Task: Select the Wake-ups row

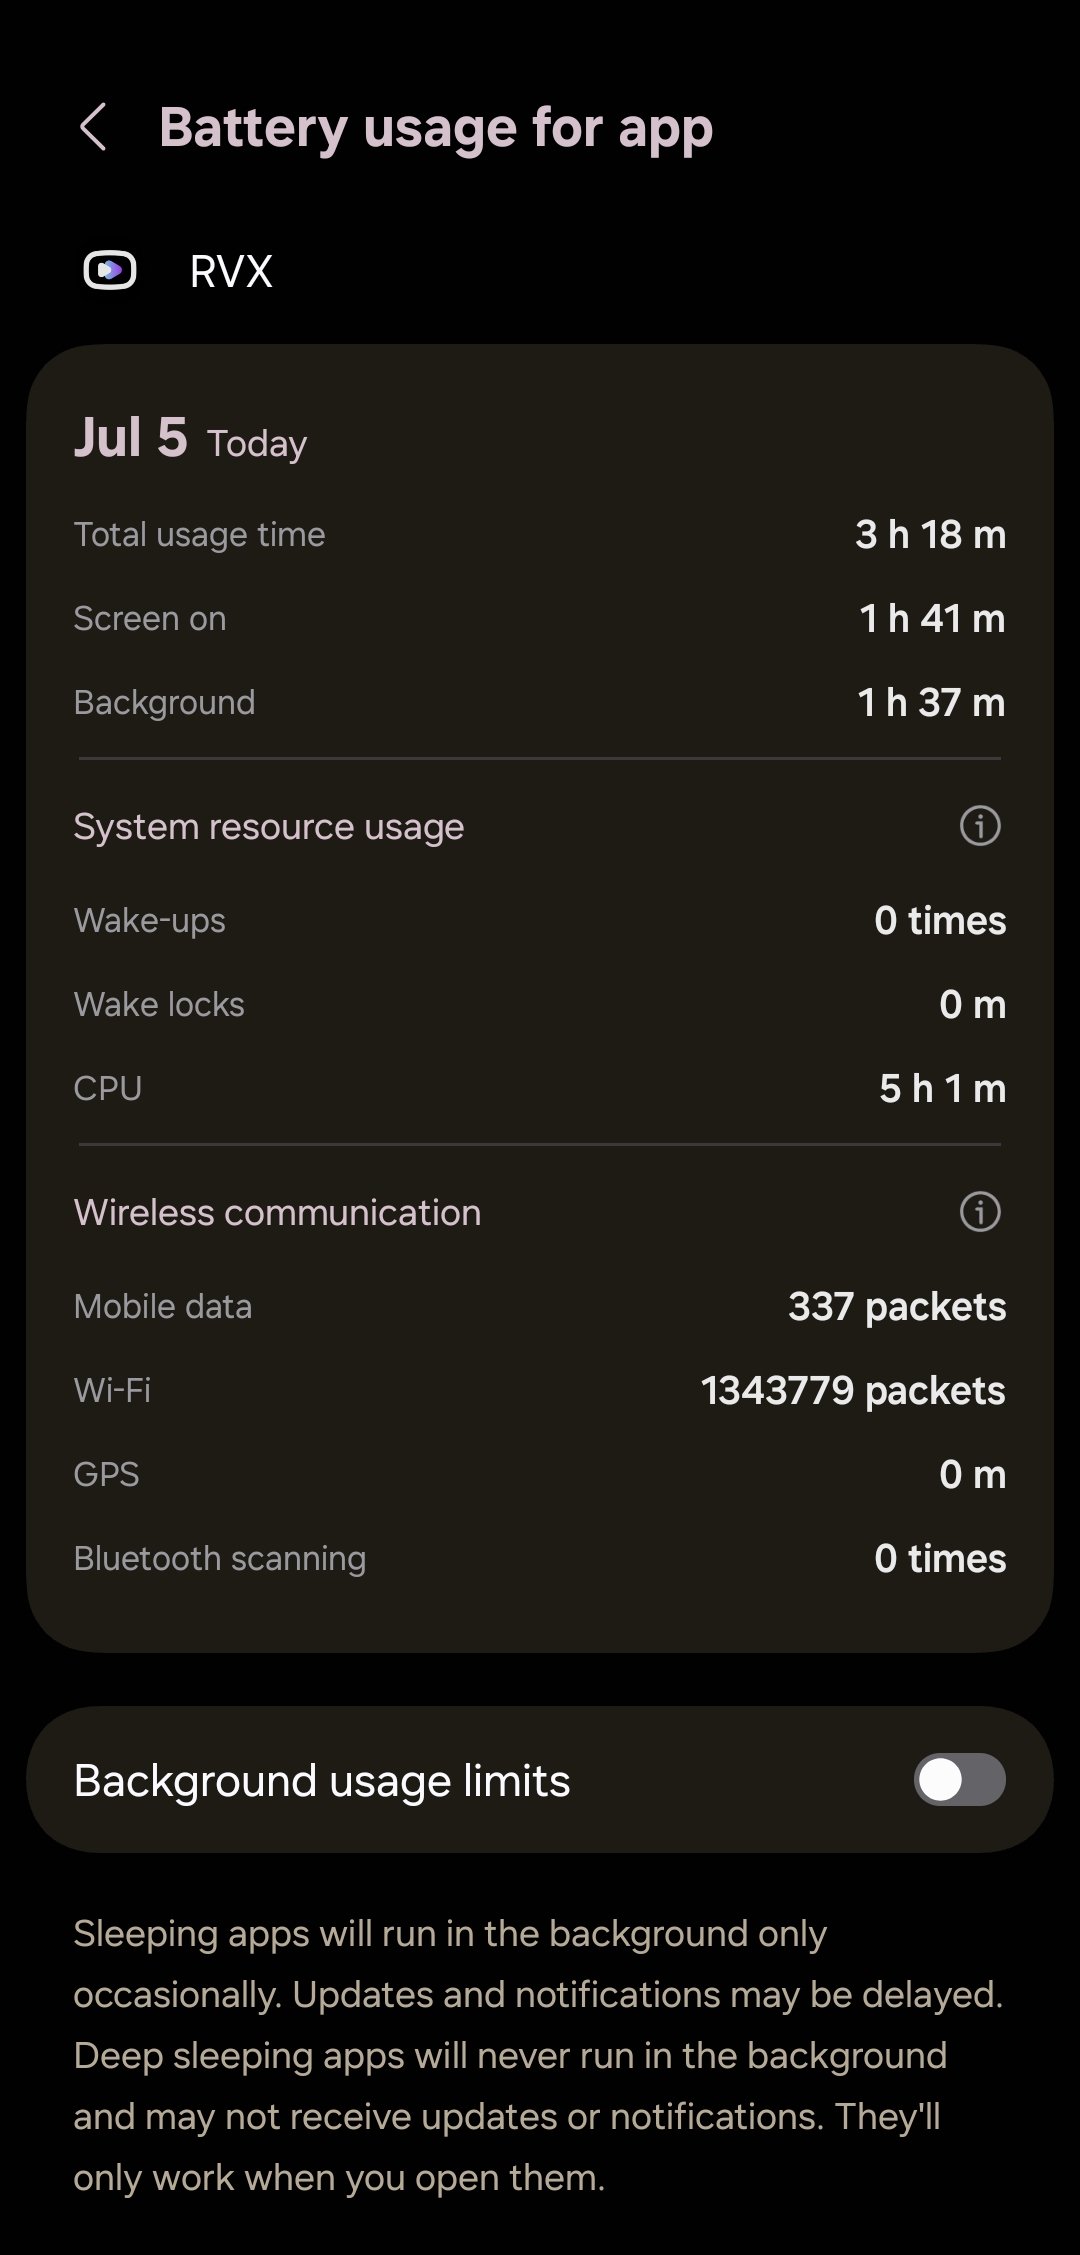Action: [x=540, y=921]
